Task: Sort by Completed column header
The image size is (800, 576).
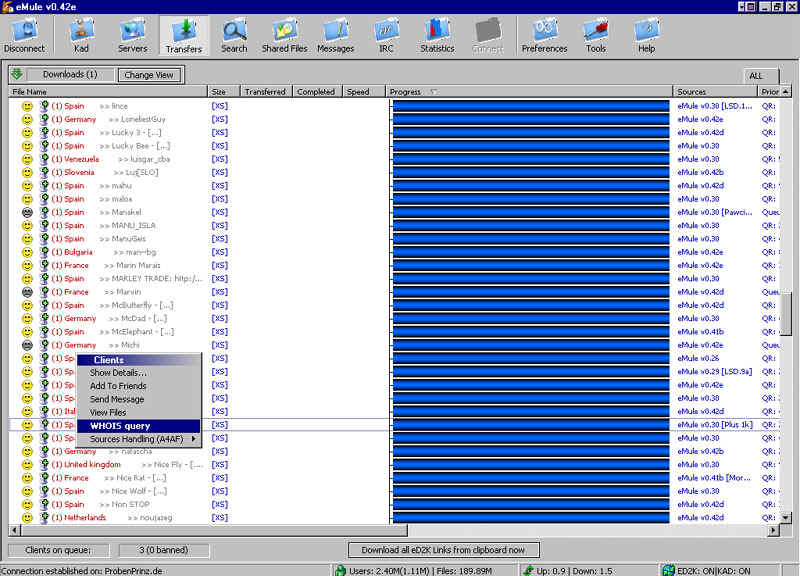Action: (x=317, y=91)
